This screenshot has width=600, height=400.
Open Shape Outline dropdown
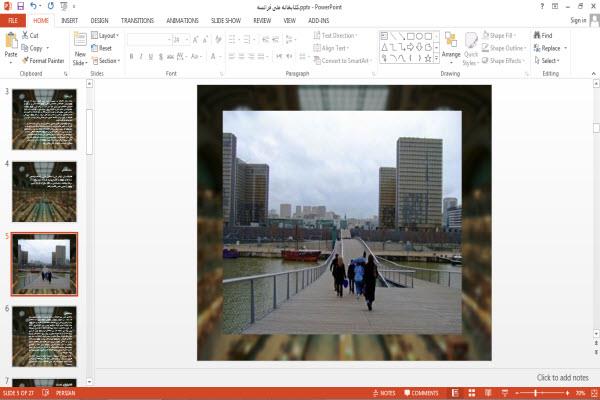[x=504, y=48]
